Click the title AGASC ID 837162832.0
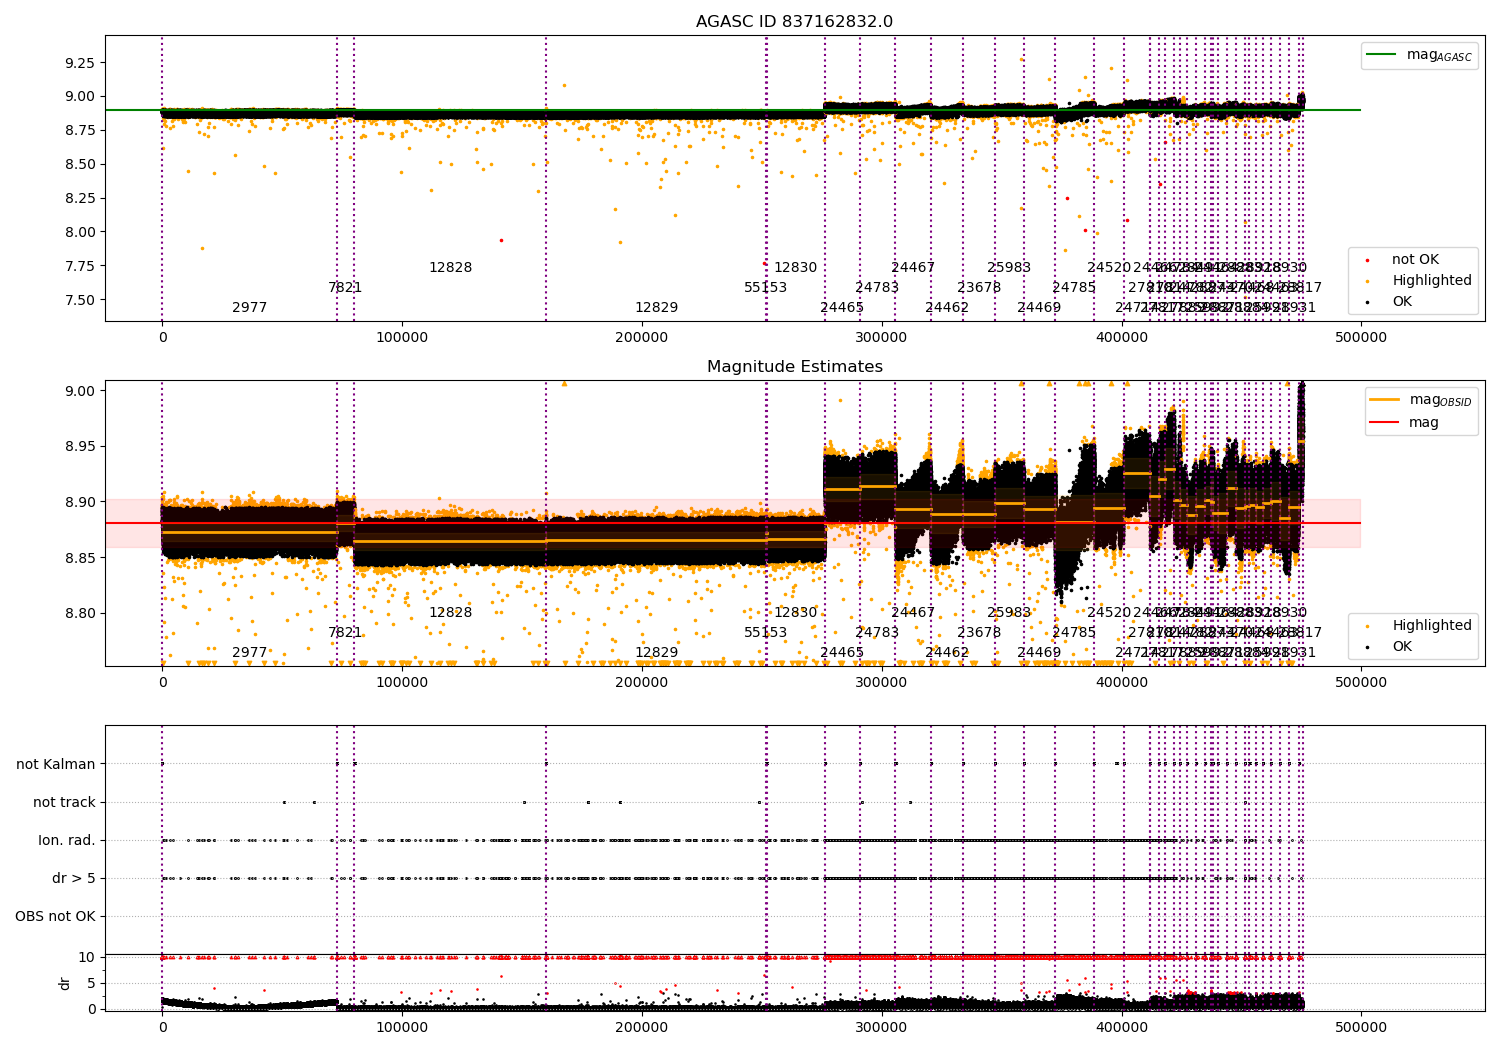This screenshot has height=1050, width=1500. point(794,22)
